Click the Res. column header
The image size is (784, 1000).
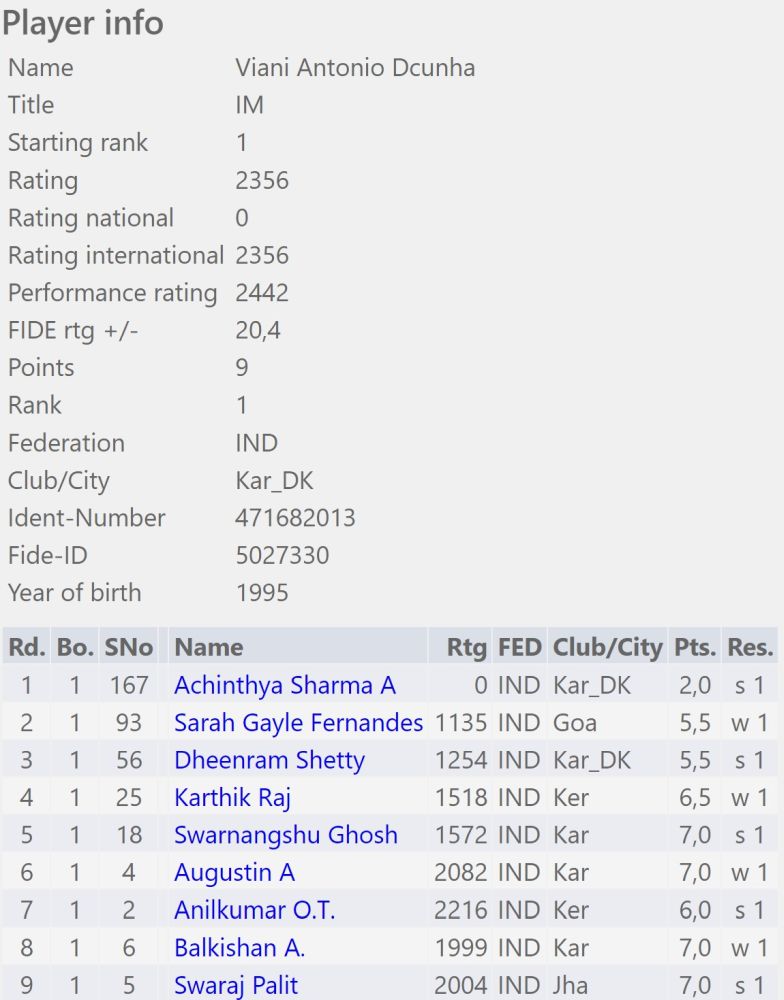coord(750,647)
